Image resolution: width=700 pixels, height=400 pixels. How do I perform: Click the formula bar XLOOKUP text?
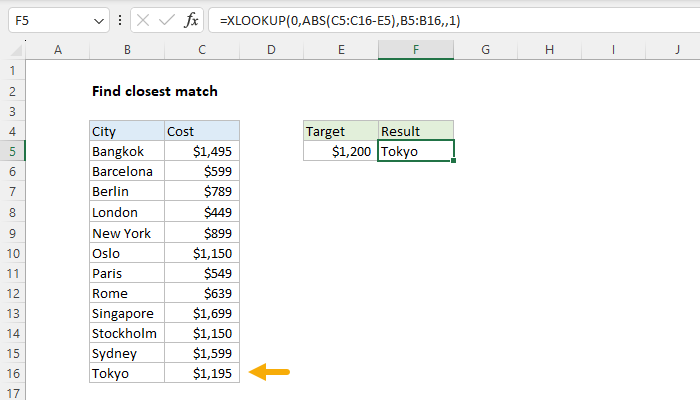[x=340, y=21]
